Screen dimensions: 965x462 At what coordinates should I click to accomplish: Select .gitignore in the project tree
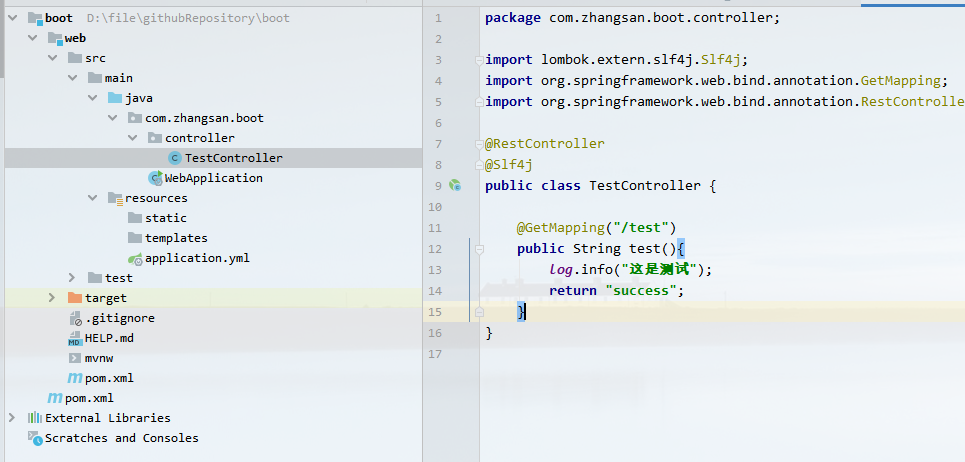point(120,318)
